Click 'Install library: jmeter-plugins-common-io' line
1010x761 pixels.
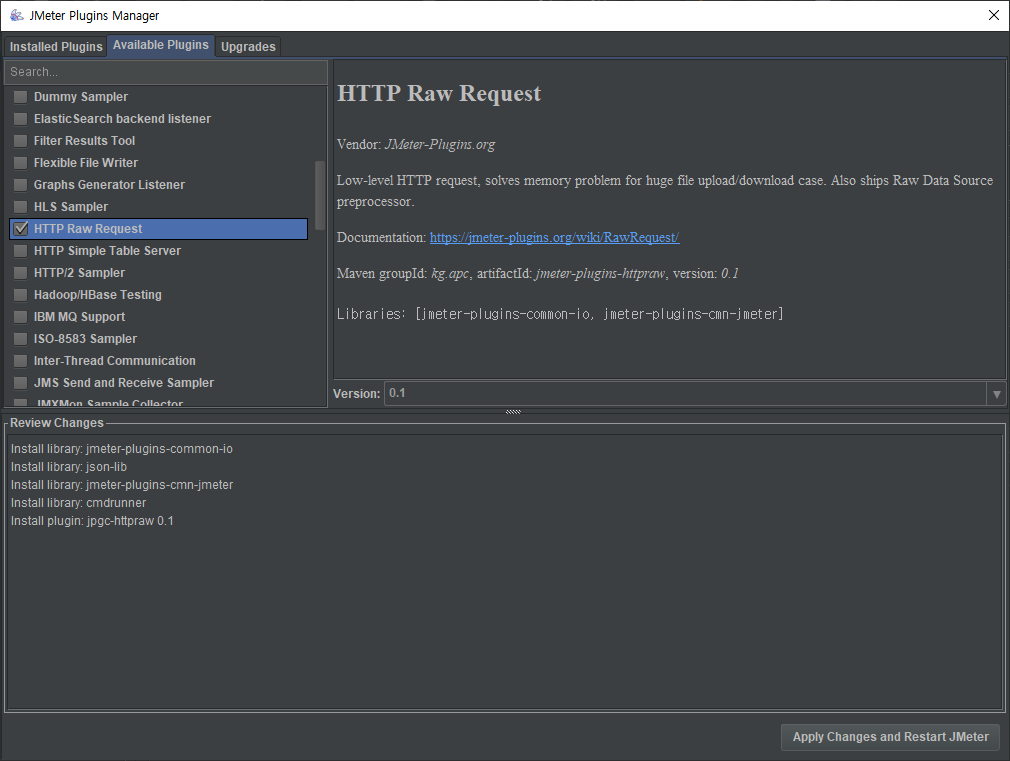click(122, 448)
